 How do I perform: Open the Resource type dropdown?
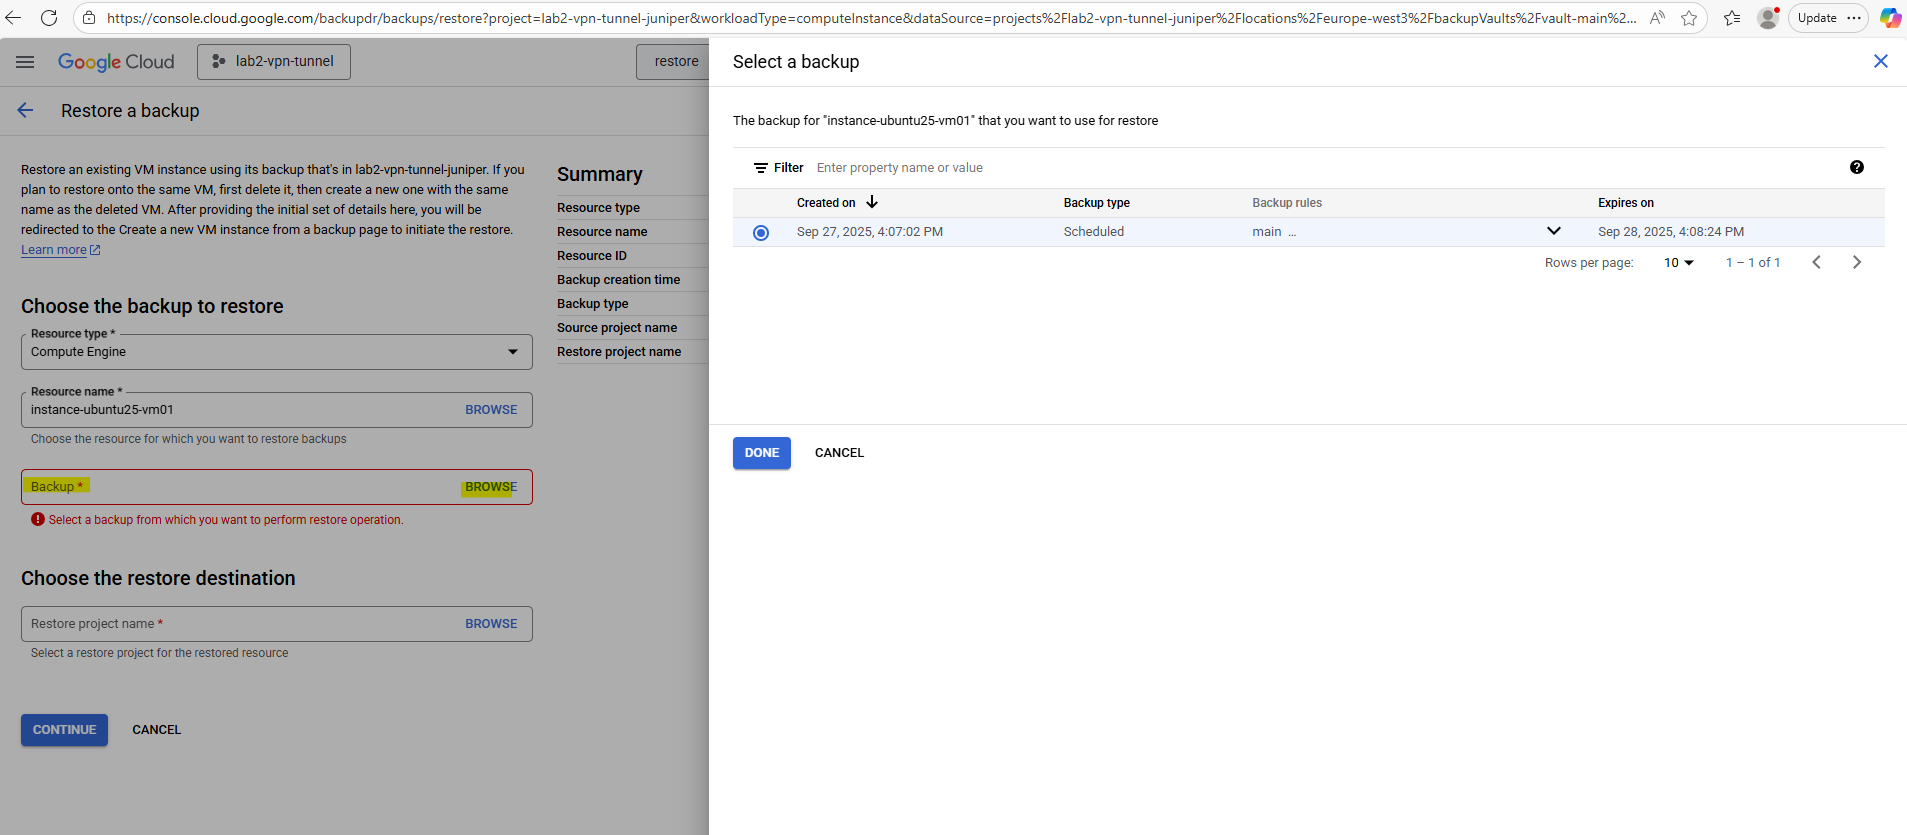point(276,352)
